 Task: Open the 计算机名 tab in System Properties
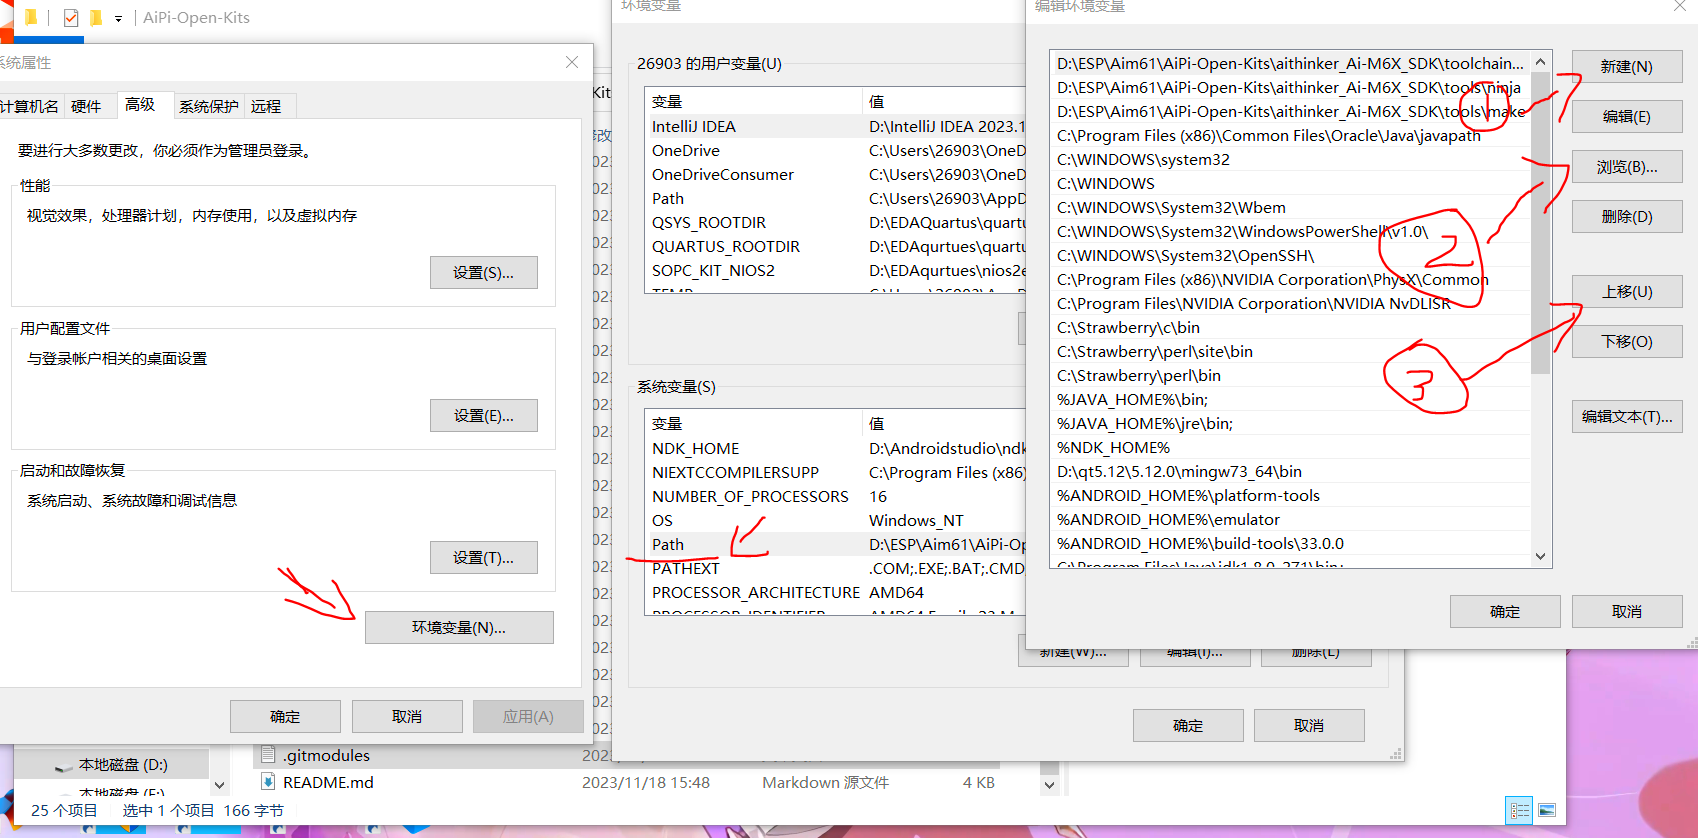29,106
